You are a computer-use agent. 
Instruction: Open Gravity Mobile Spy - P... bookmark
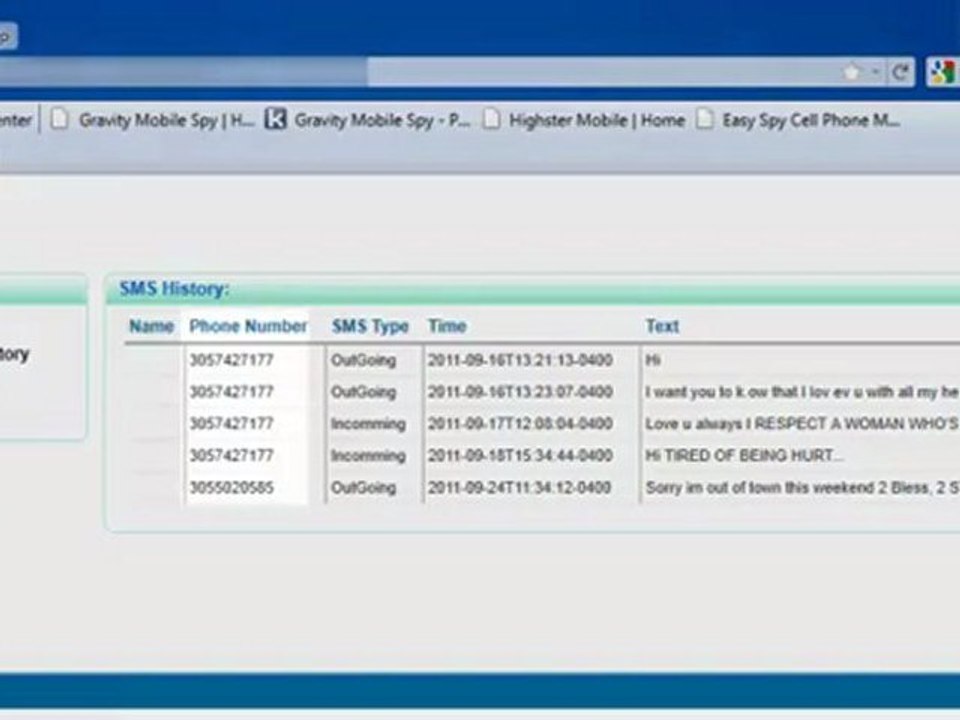tap(382, 121)
